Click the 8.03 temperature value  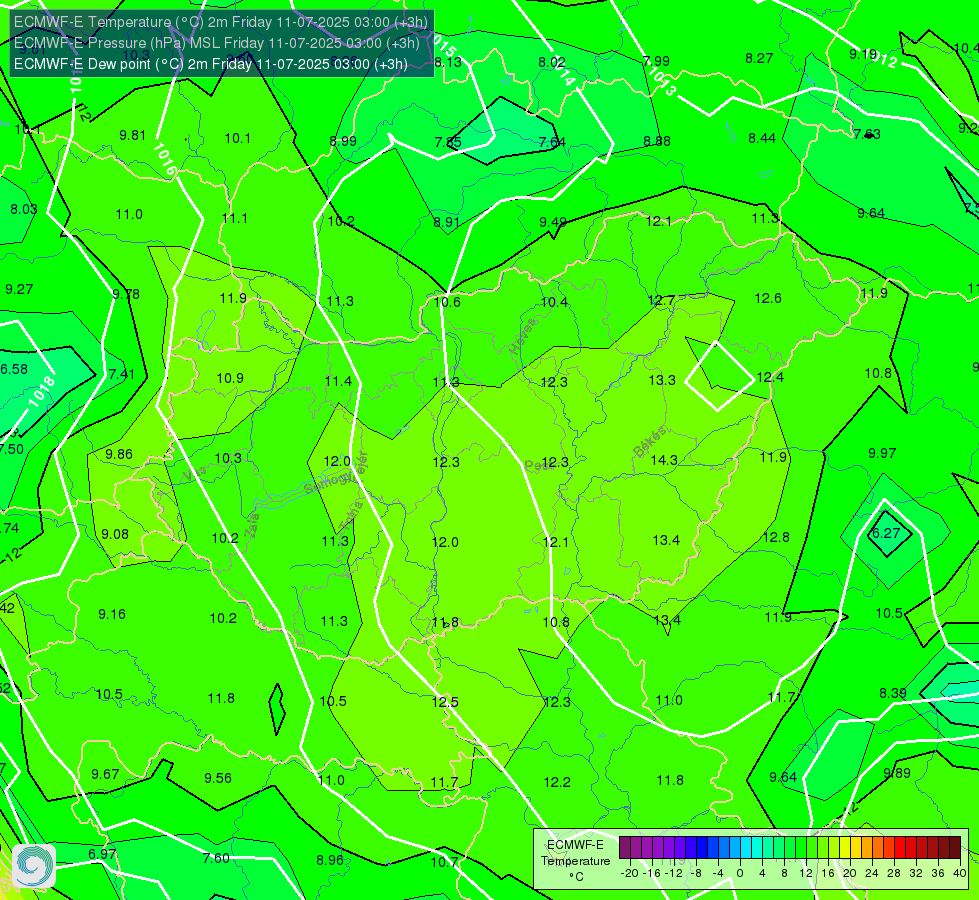pyautogui.click(x=24, y=209)
